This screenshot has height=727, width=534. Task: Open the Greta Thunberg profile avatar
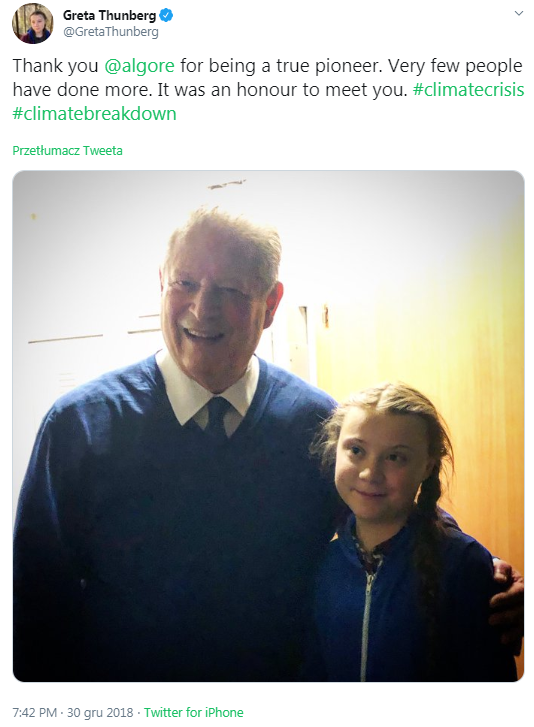(x=32, y=23)
